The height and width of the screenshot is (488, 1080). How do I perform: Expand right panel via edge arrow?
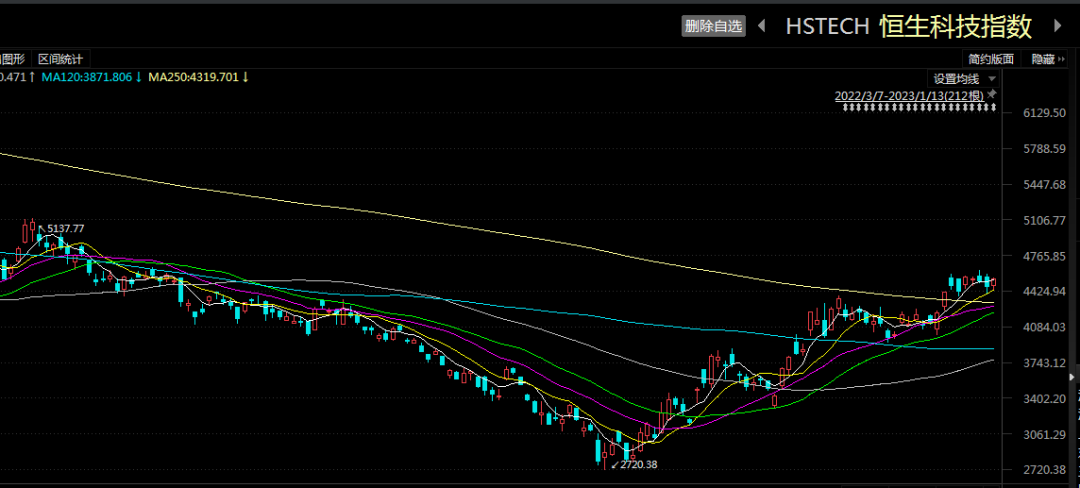[1073, 378]
